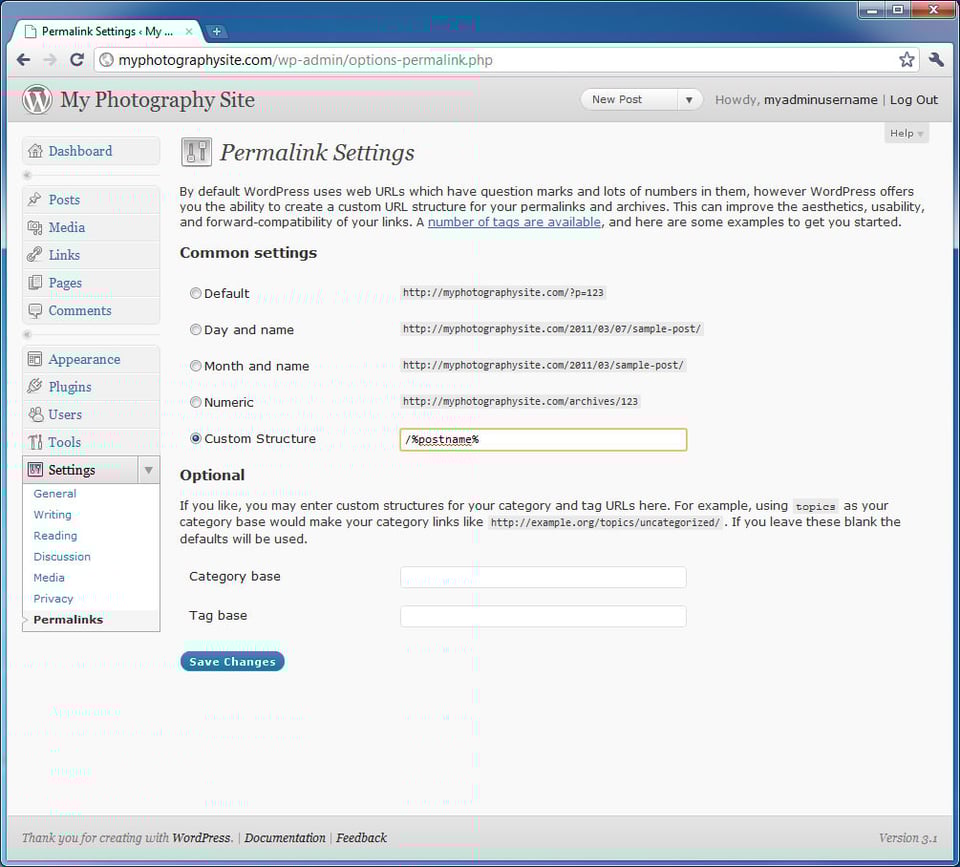
Task: Open Discussion settings submenu item
Action: point(62,557)
